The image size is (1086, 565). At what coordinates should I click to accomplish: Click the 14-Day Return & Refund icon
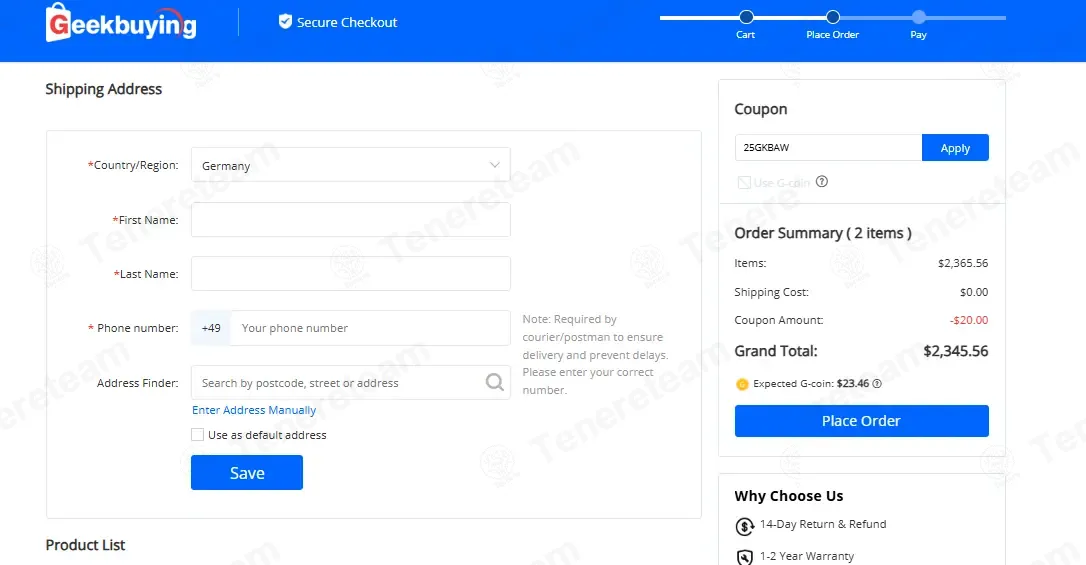point(745,526)
